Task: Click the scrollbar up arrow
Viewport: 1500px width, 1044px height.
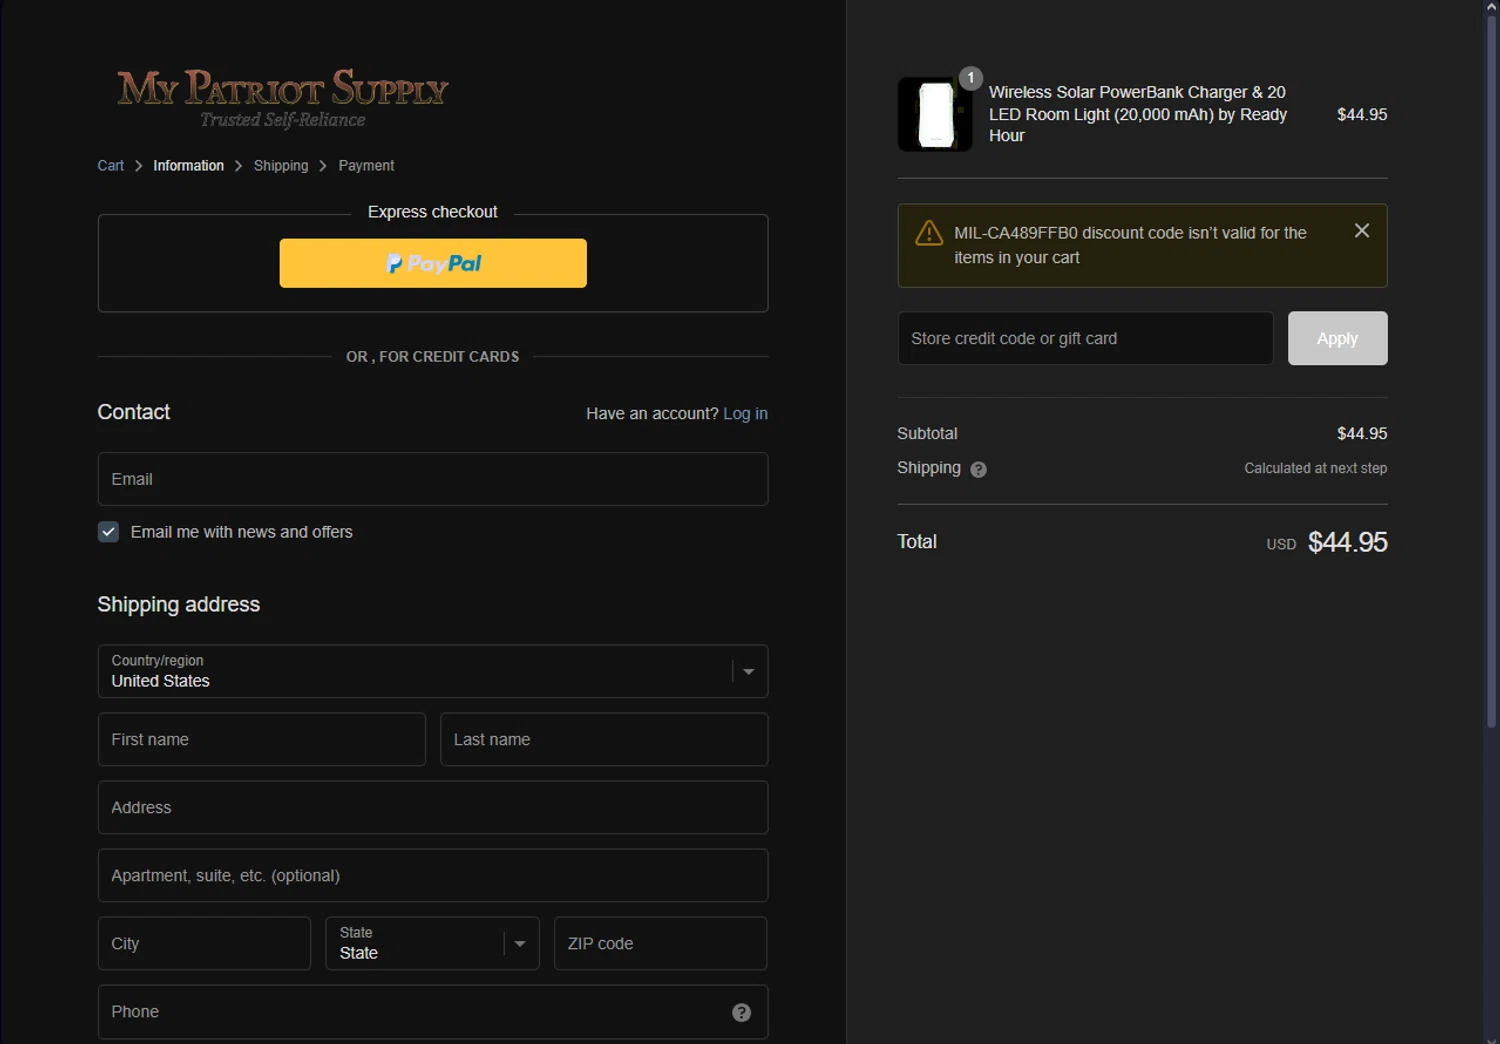Action: pyautogui.click(x=1491, y=7)
